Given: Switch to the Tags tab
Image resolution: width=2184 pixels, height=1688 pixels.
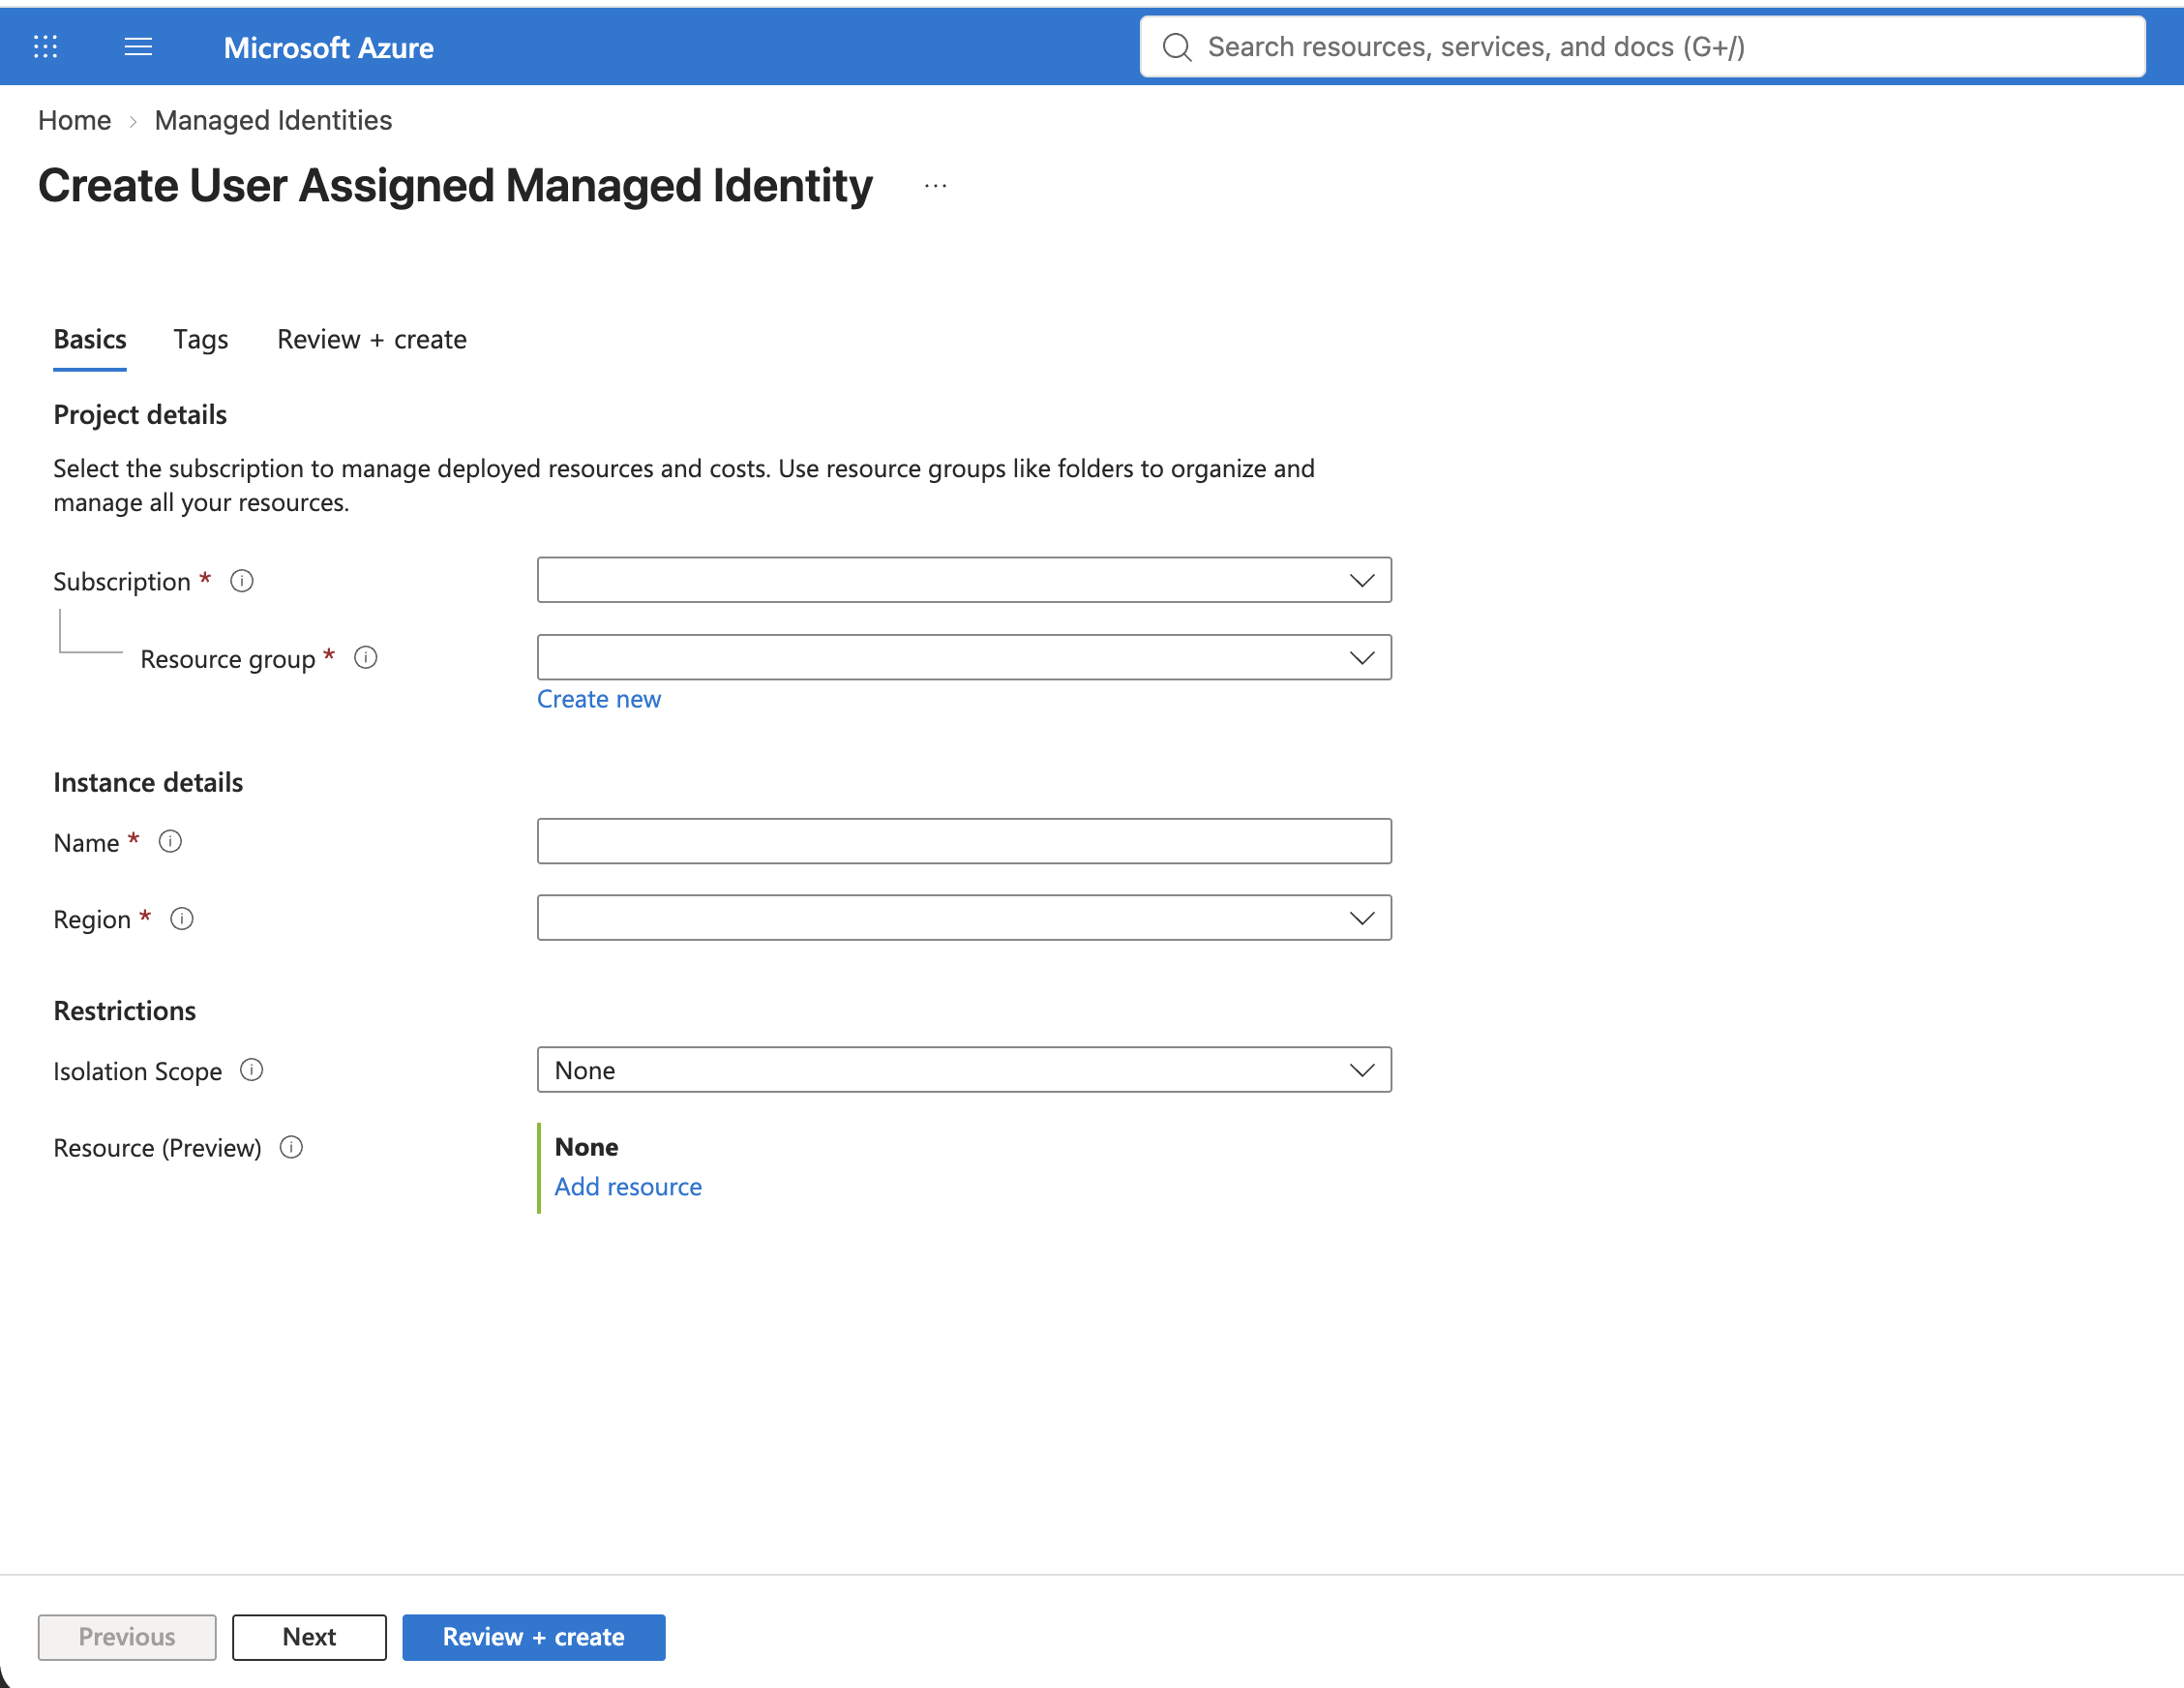Looking at the screenshot, I should tap(201, 340).
